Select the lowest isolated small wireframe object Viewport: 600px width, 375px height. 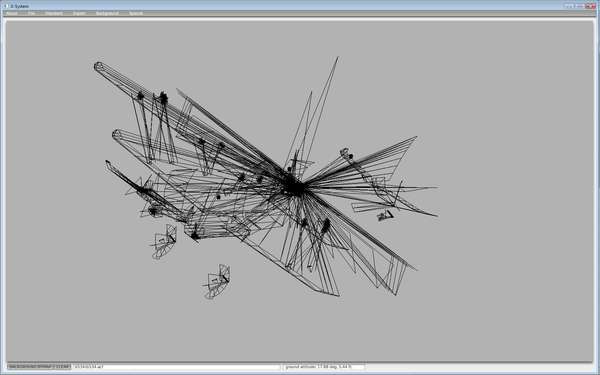217,282
